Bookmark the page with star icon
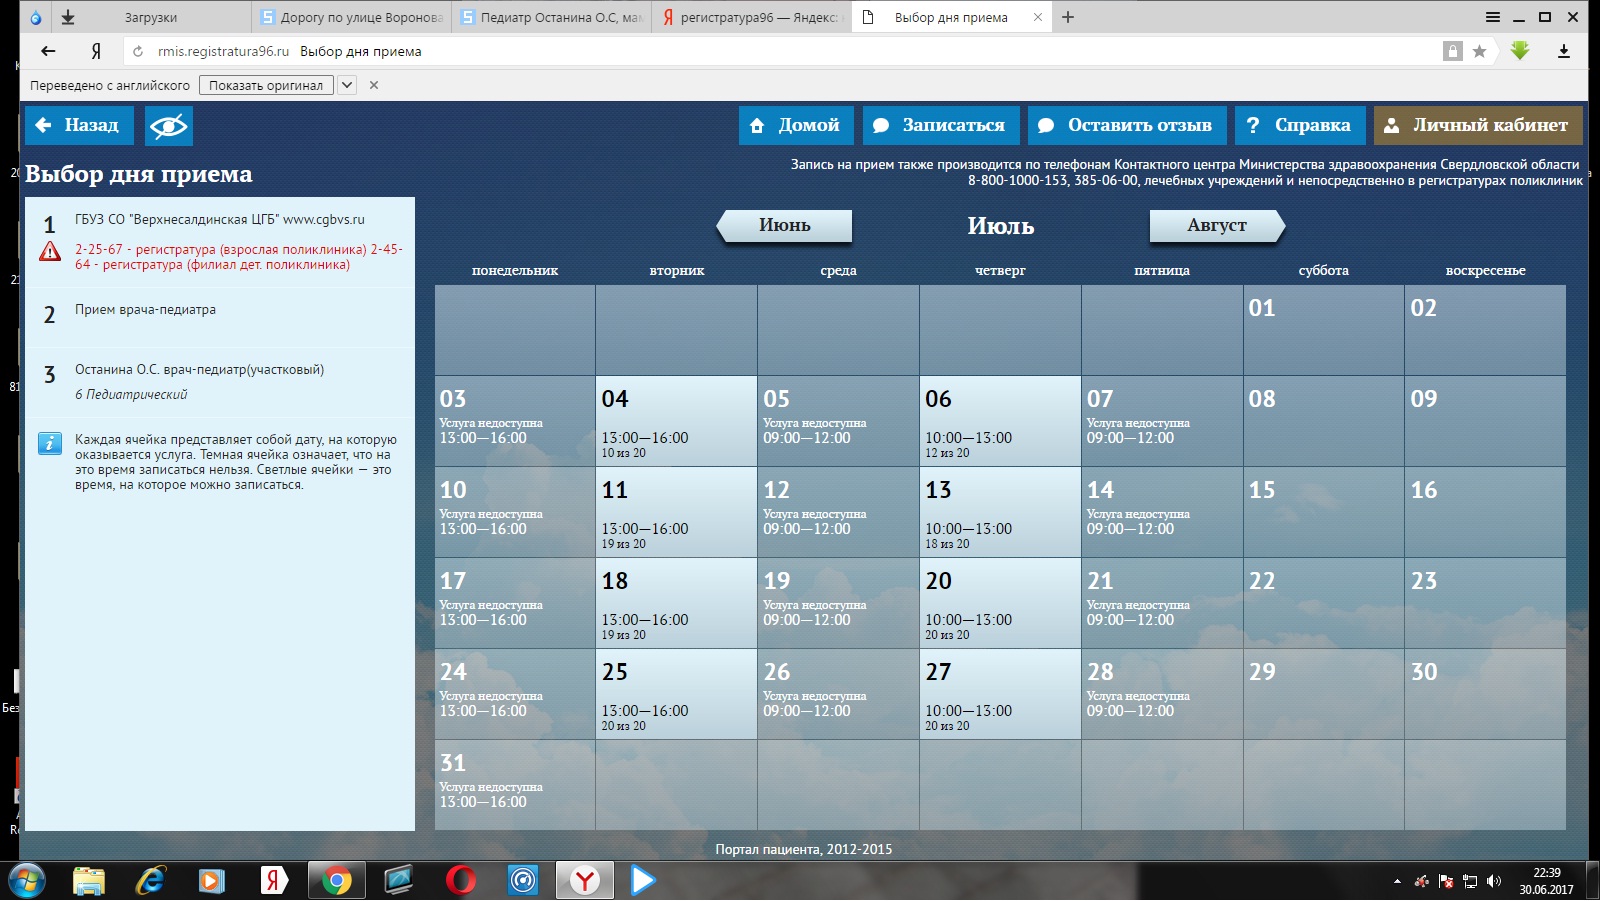Screen dimensions: 1600x901 [x=1479, y=52]
